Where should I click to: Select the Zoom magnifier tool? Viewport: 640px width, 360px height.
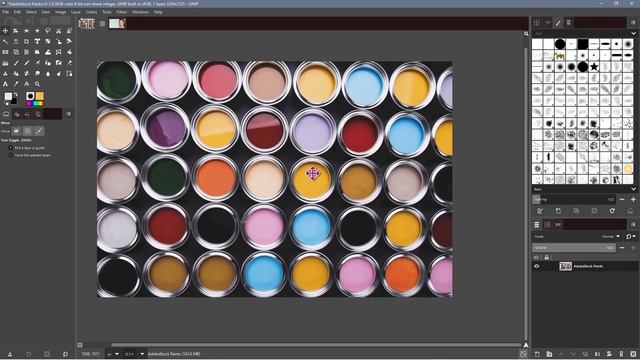37,84
